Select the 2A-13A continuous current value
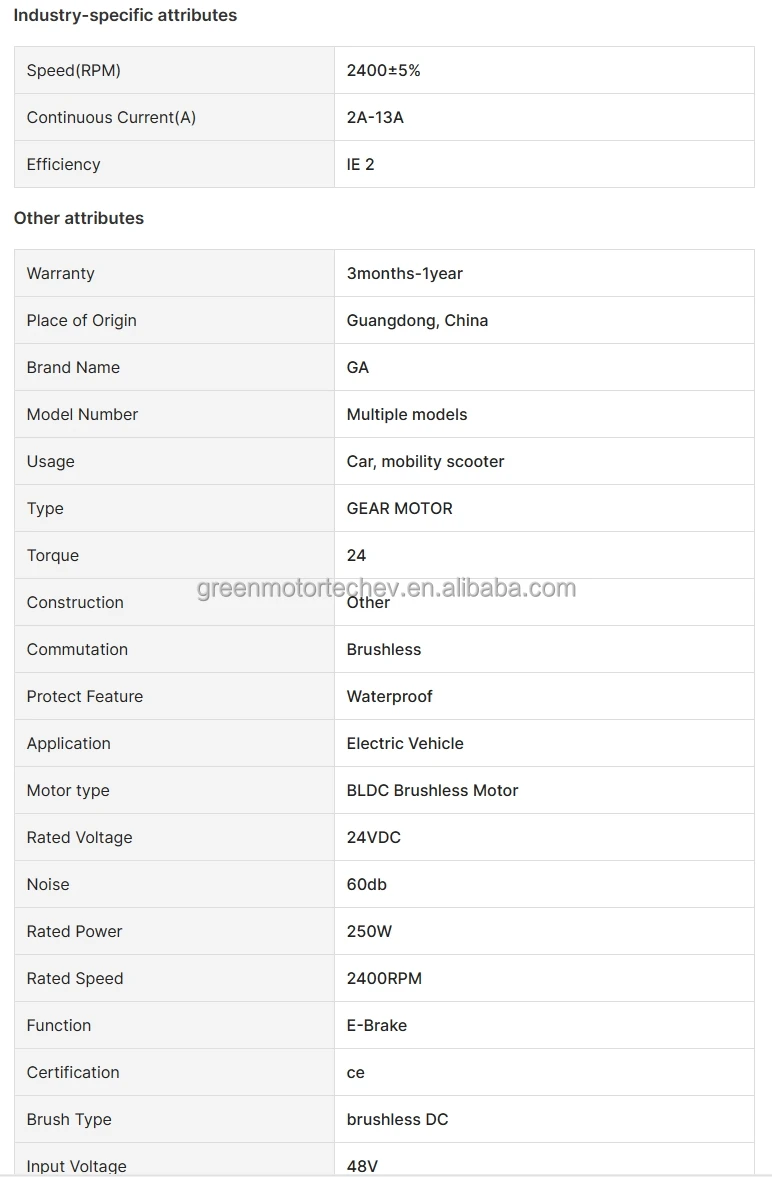Screen dimensions: 772x1177 coord(375,117)
